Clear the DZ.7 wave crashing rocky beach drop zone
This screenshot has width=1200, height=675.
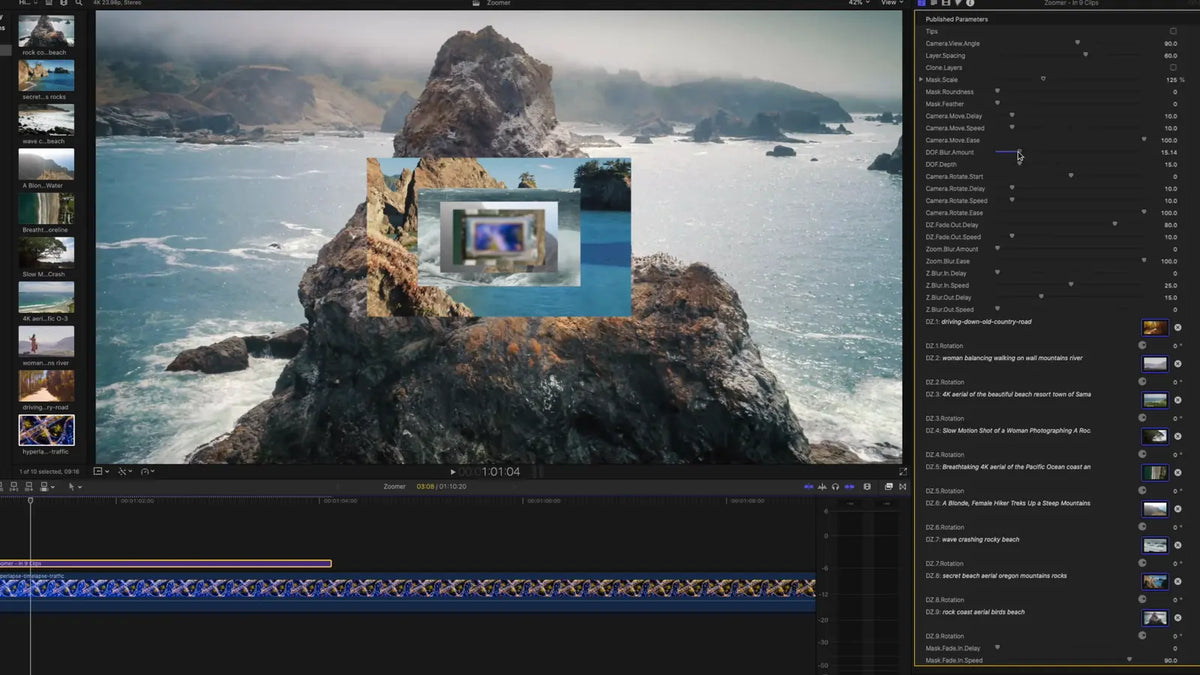coord(1177,545)
